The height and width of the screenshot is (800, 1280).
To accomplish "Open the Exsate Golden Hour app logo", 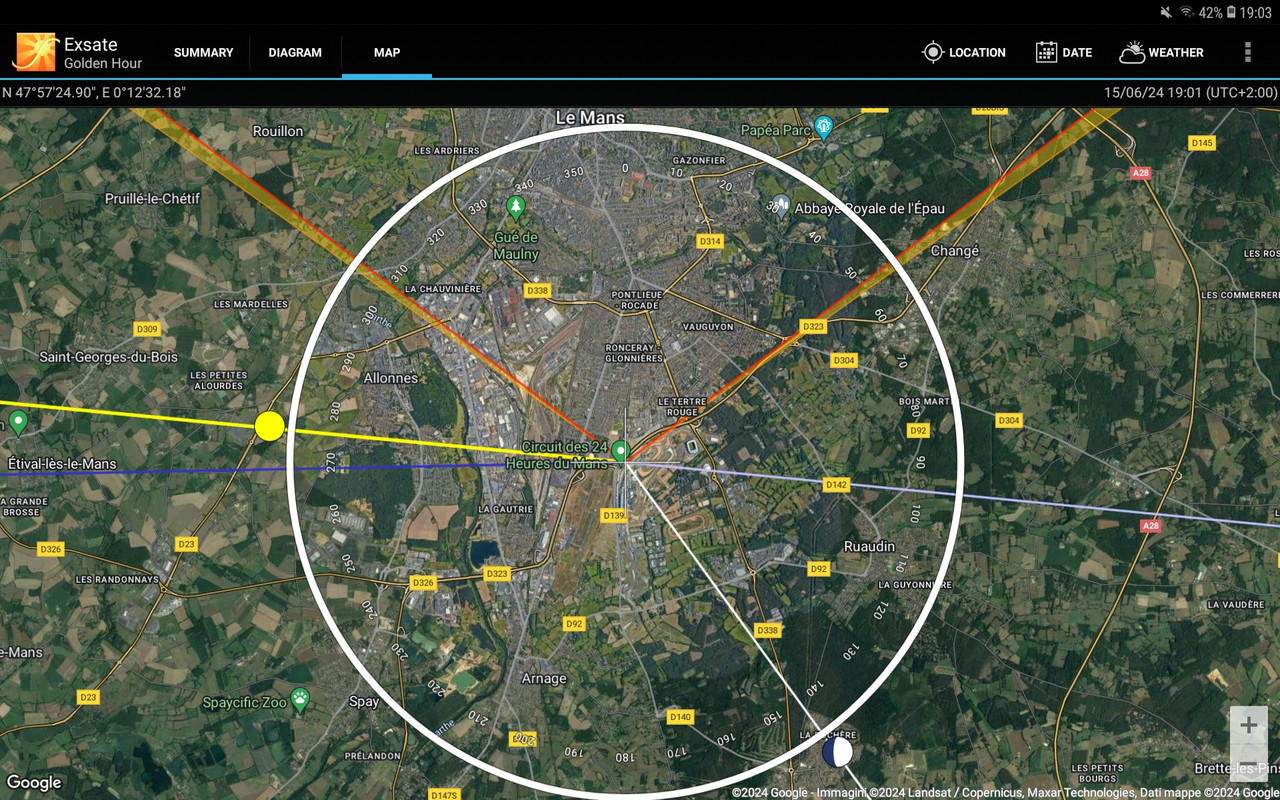I will (35, 52).
